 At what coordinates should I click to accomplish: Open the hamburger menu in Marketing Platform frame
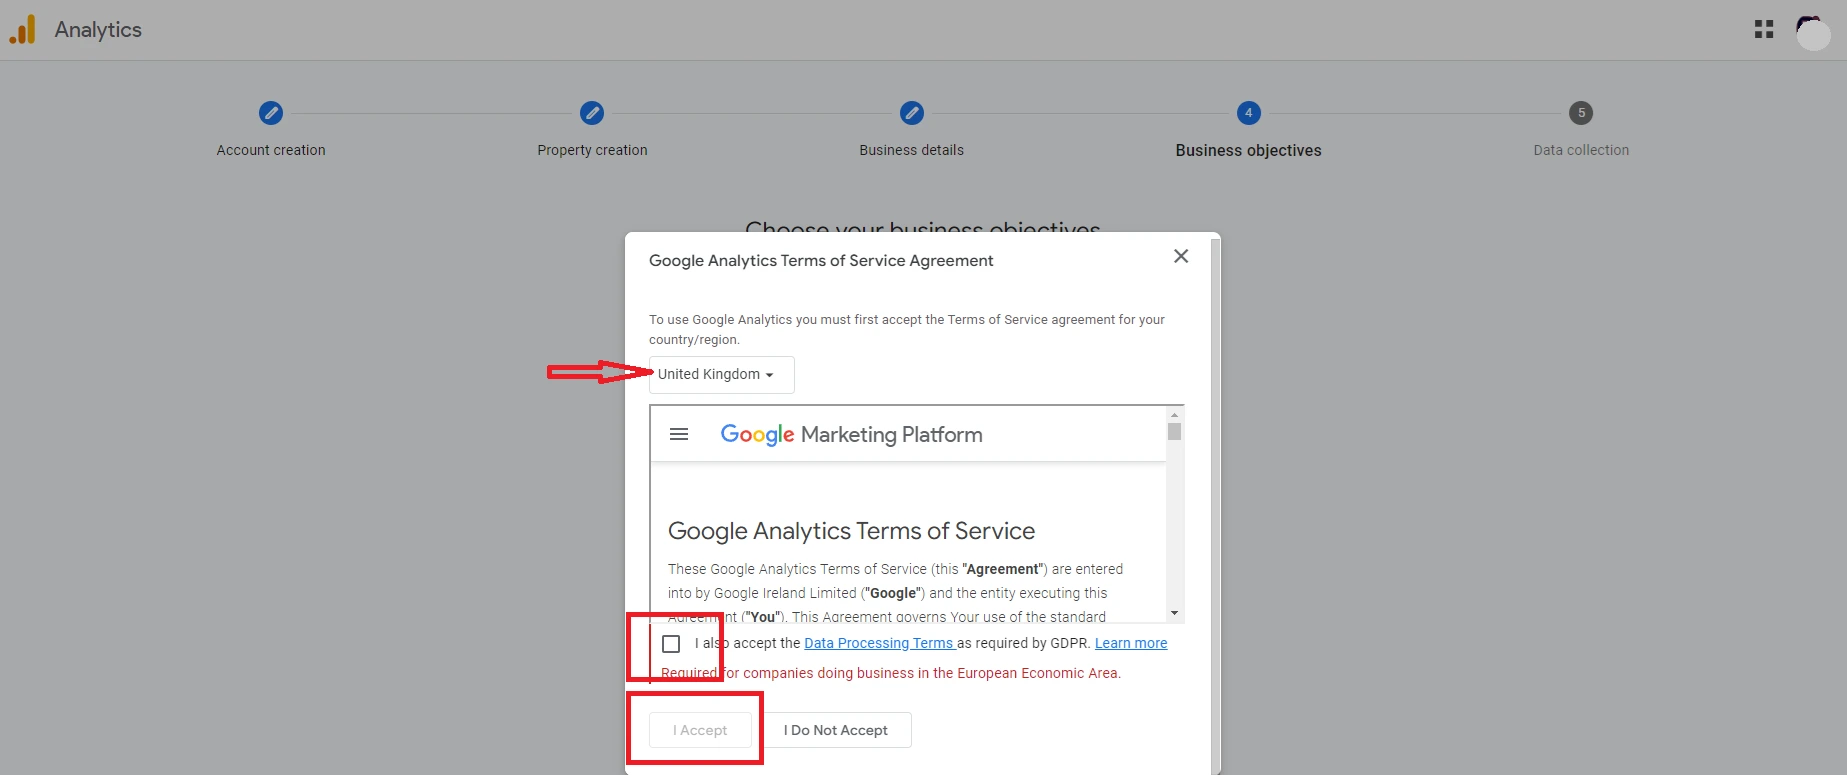(x=679, y=434)
